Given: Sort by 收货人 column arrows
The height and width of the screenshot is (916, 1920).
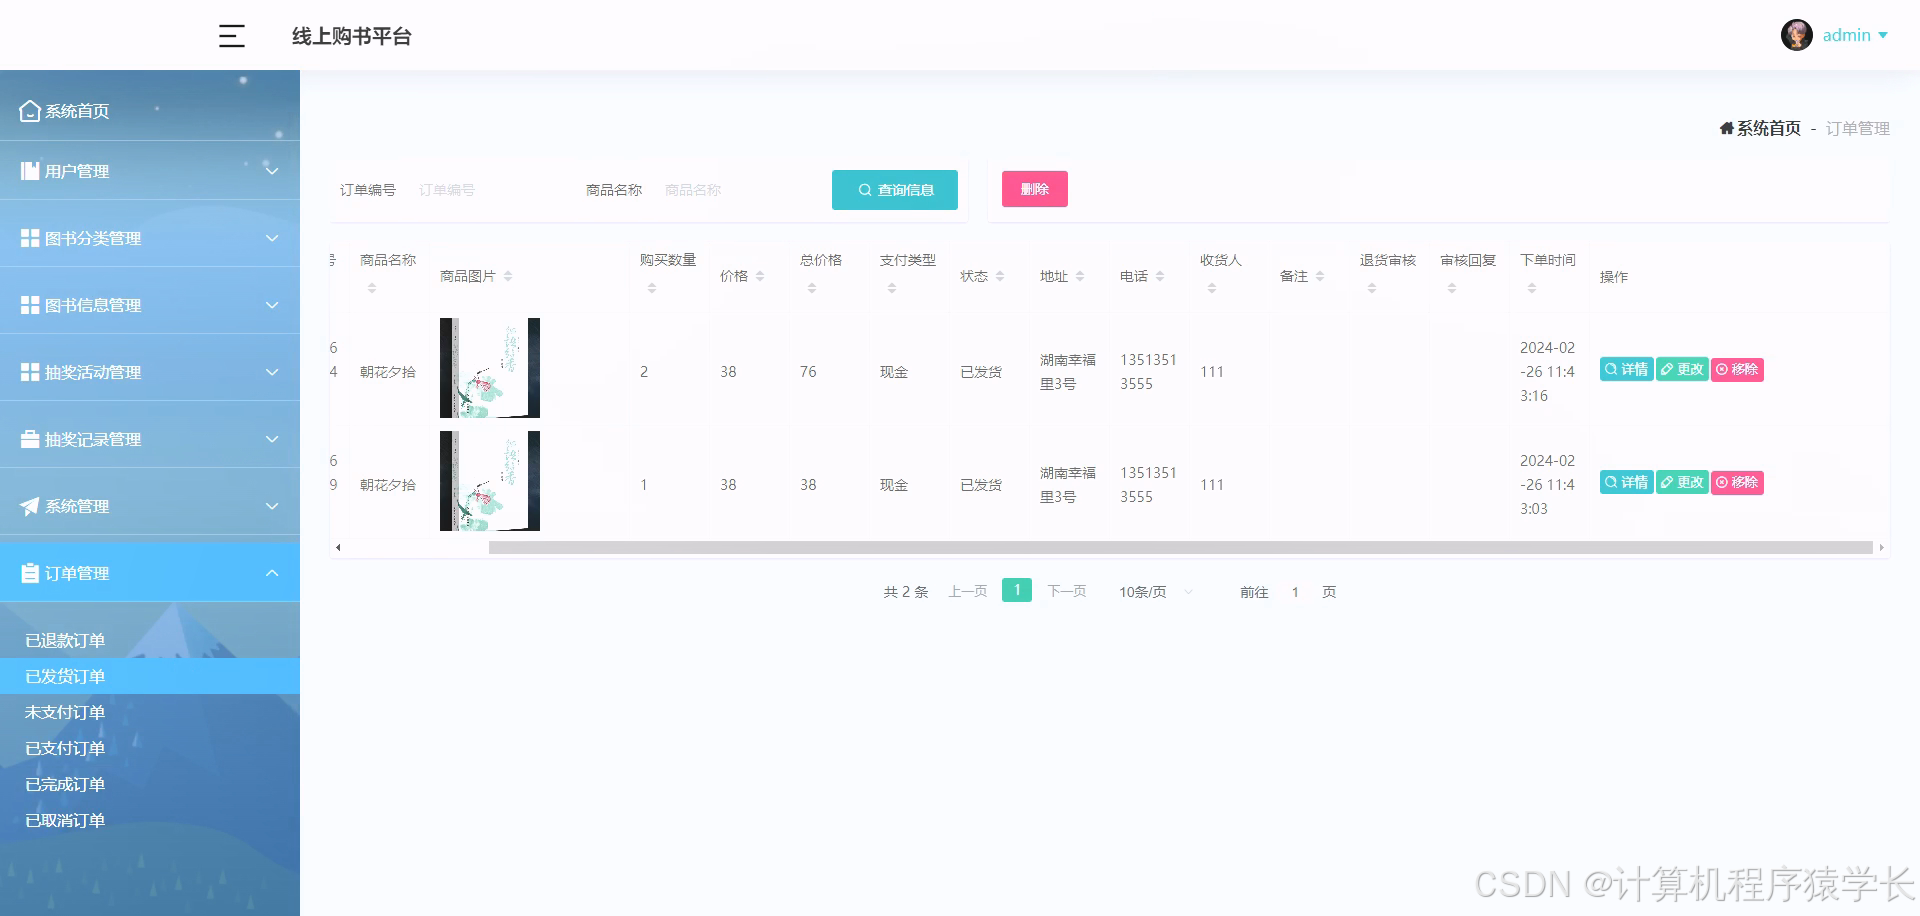Looking at the screenshot, I should (1212, 288).
